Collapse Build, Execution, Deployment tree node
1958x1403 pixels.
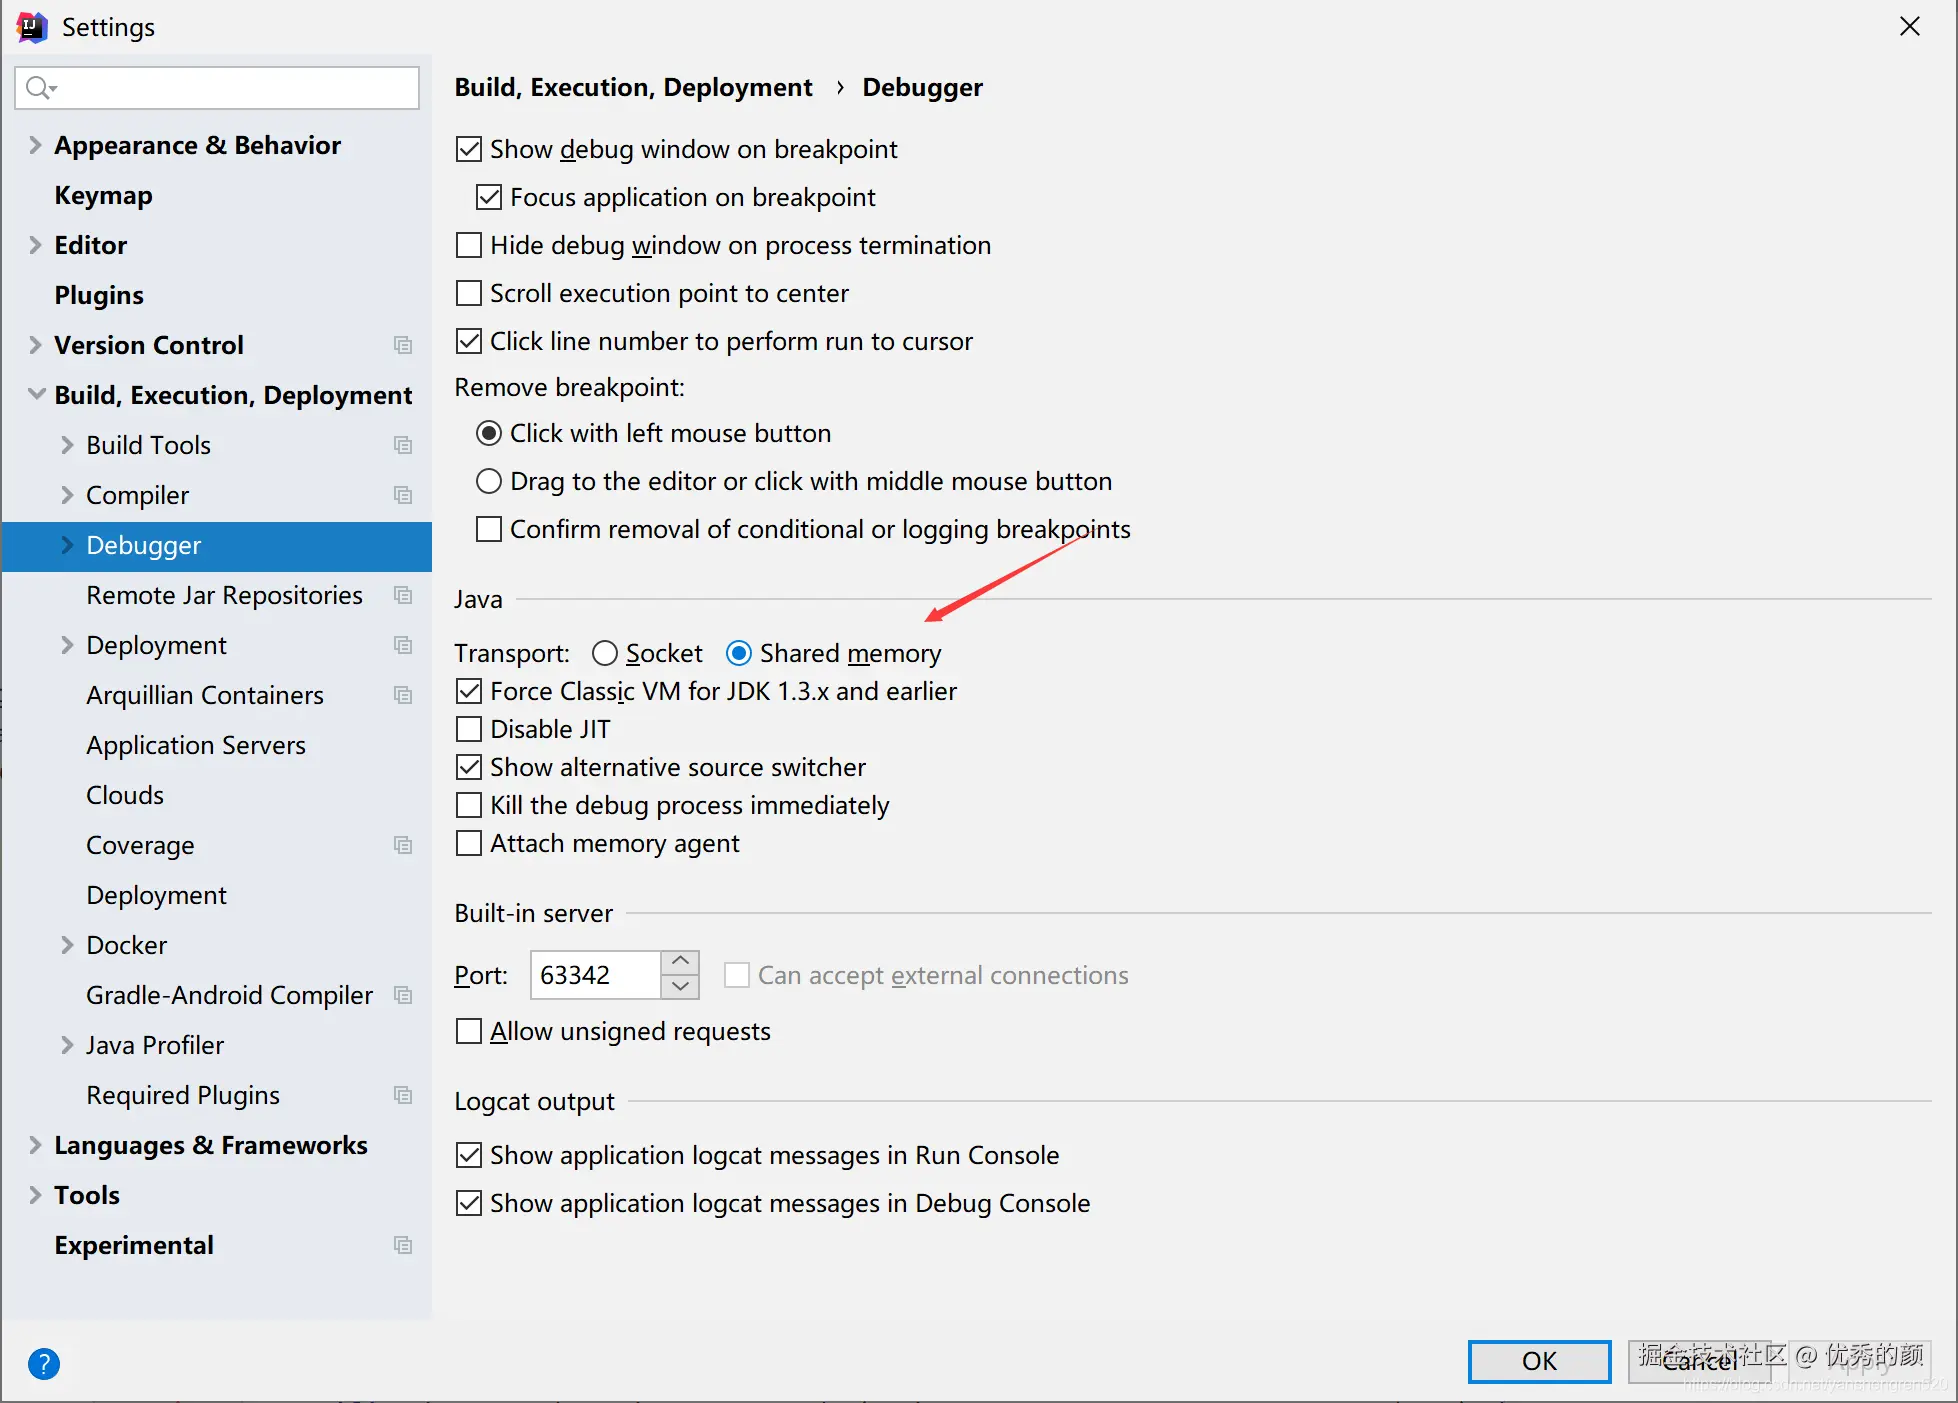(x=36, y=395)
